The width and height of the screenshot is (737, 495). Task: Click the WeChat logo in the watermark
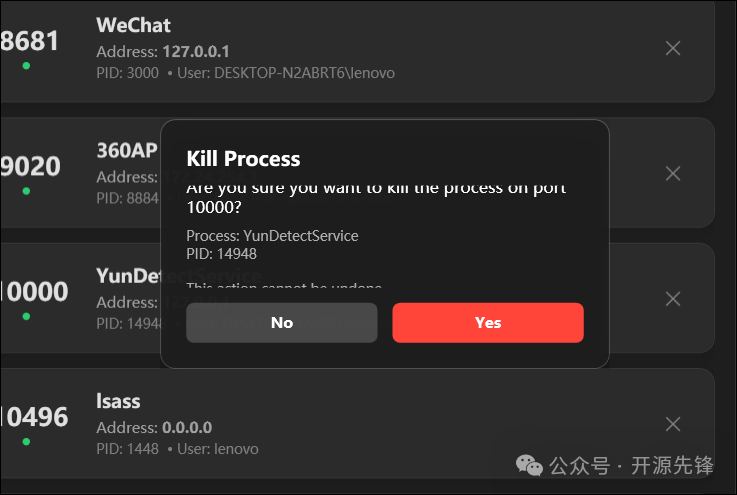pyautogui.click(x=530, y=465)
